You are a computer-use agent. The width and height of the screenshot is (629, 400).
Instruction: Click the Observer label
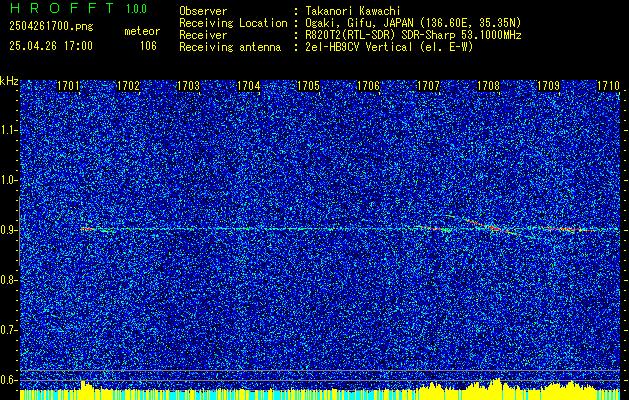coord(203,11)
